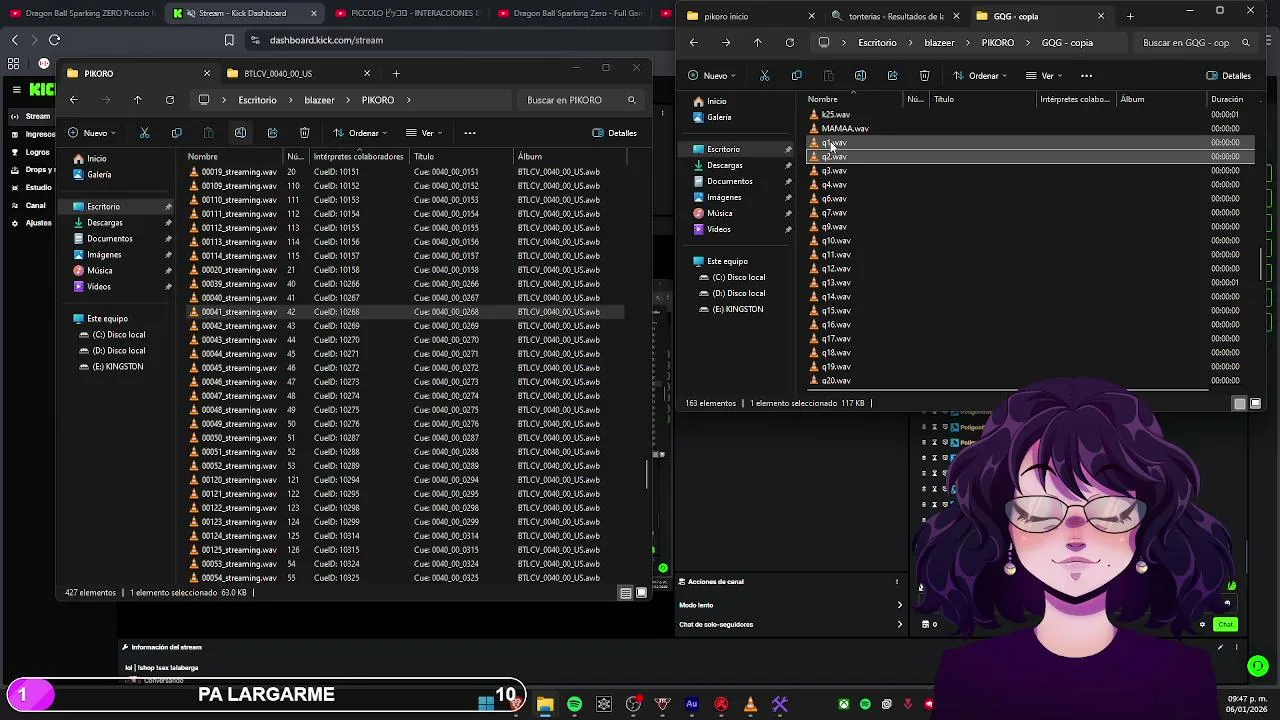Switch to pikoro inicio tab
The height and width of the screenshot is (720, 1280).
tap(751, 16)
